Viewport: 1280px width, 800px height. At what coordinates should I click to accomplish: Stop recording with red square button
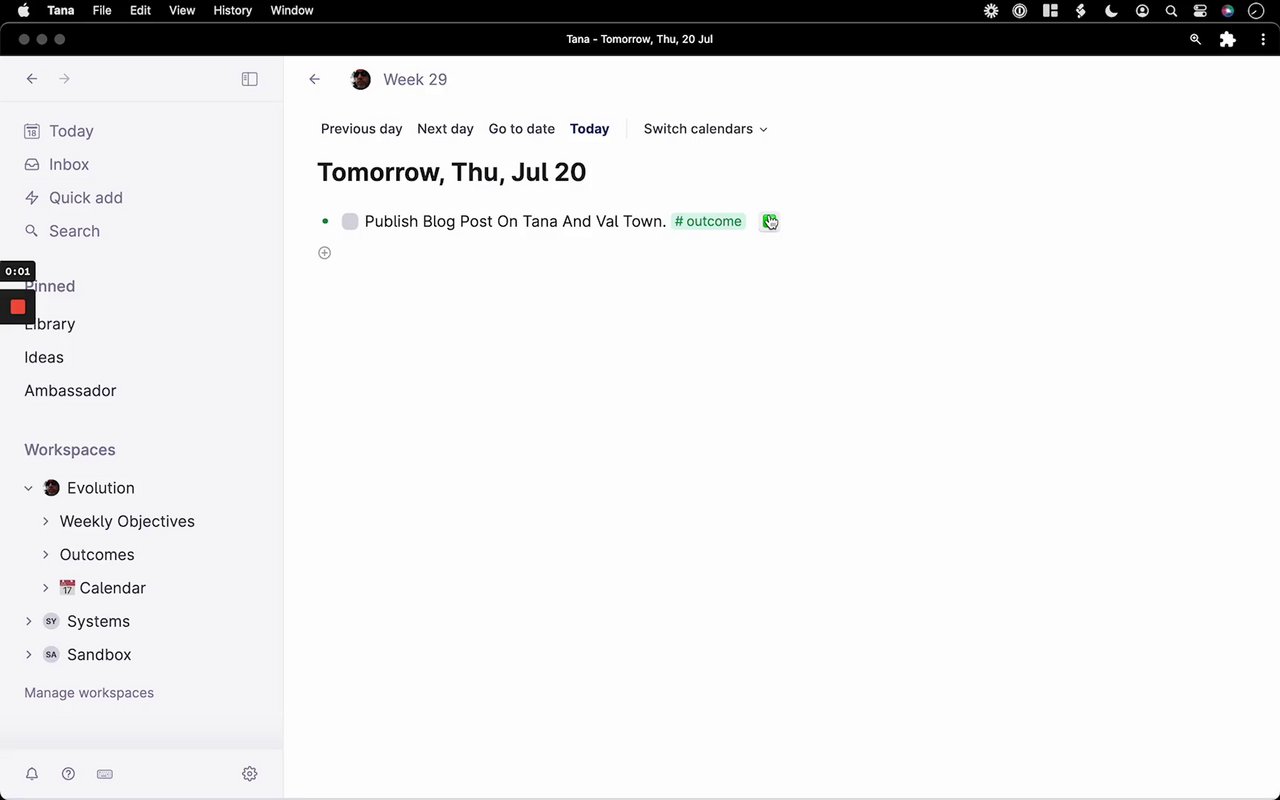[x=17, y=307]
